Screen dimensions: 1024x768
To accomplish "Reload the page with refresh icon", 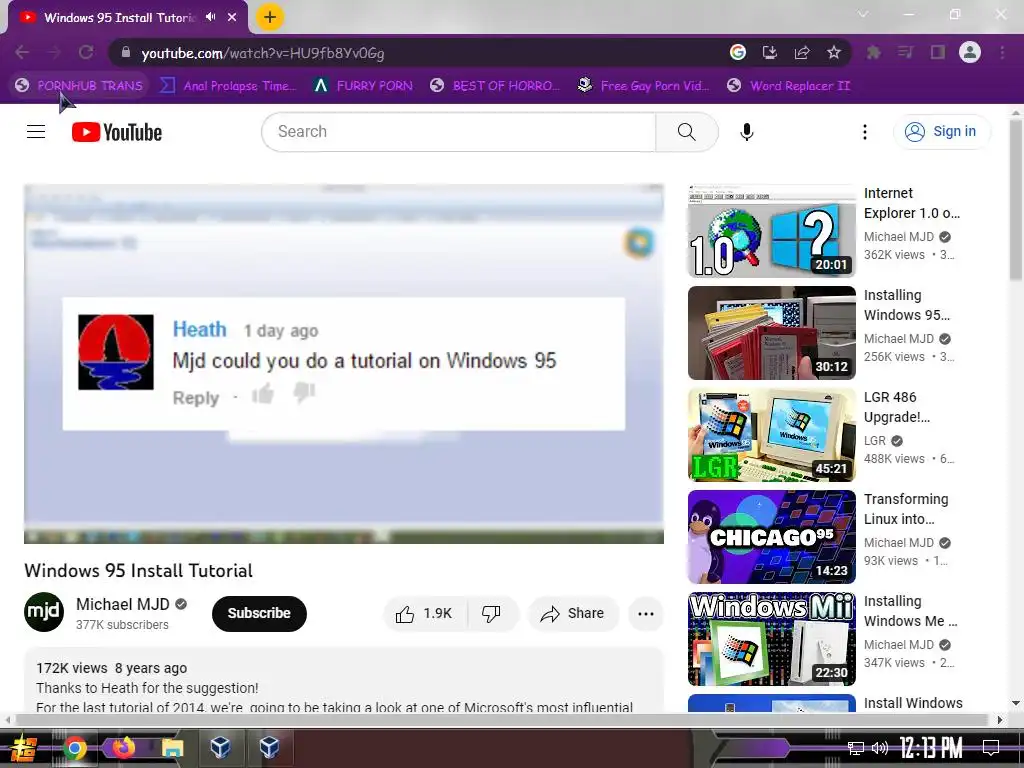I will 86,52.
